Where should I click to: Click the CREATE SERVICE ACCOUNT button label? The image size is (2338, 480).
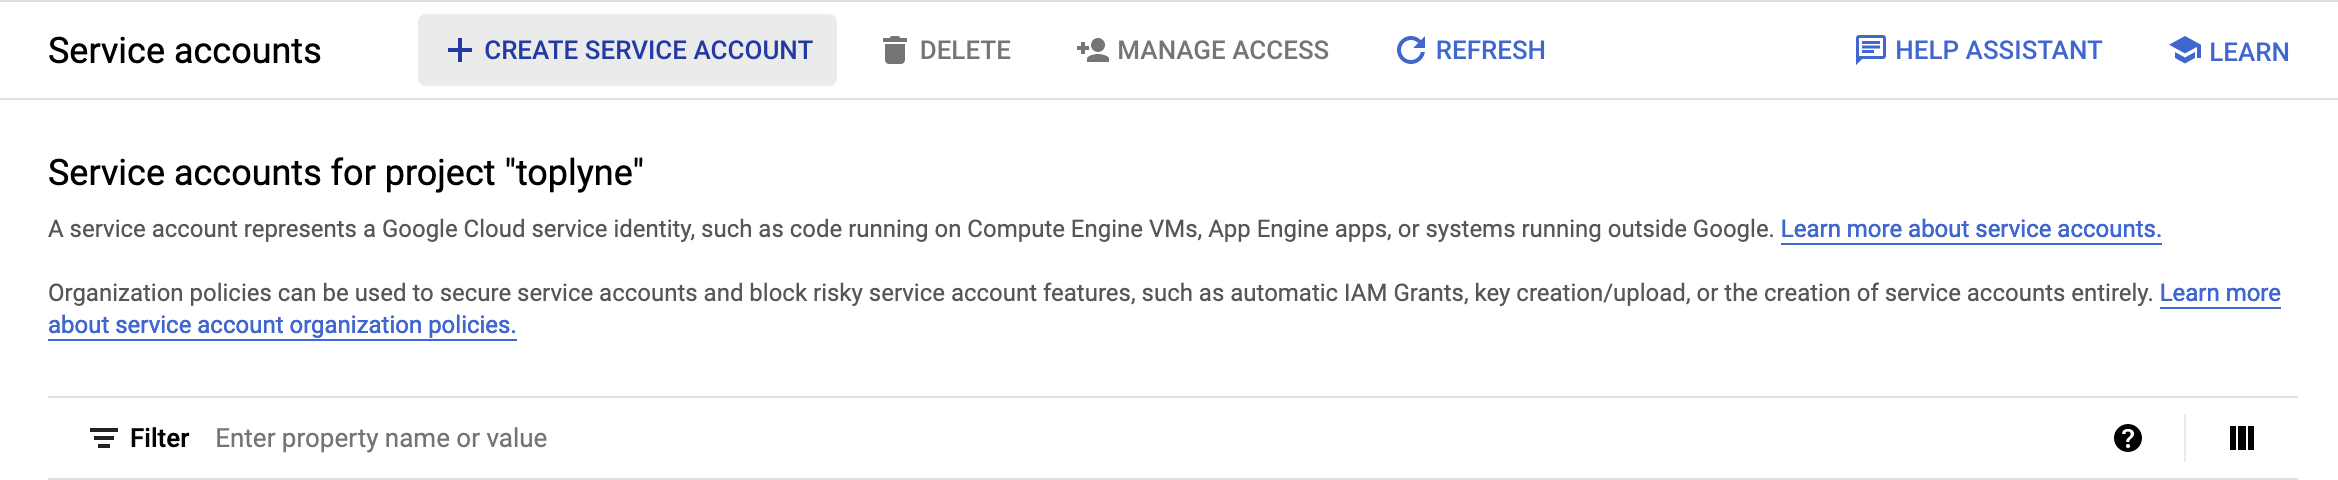[648, 50]
